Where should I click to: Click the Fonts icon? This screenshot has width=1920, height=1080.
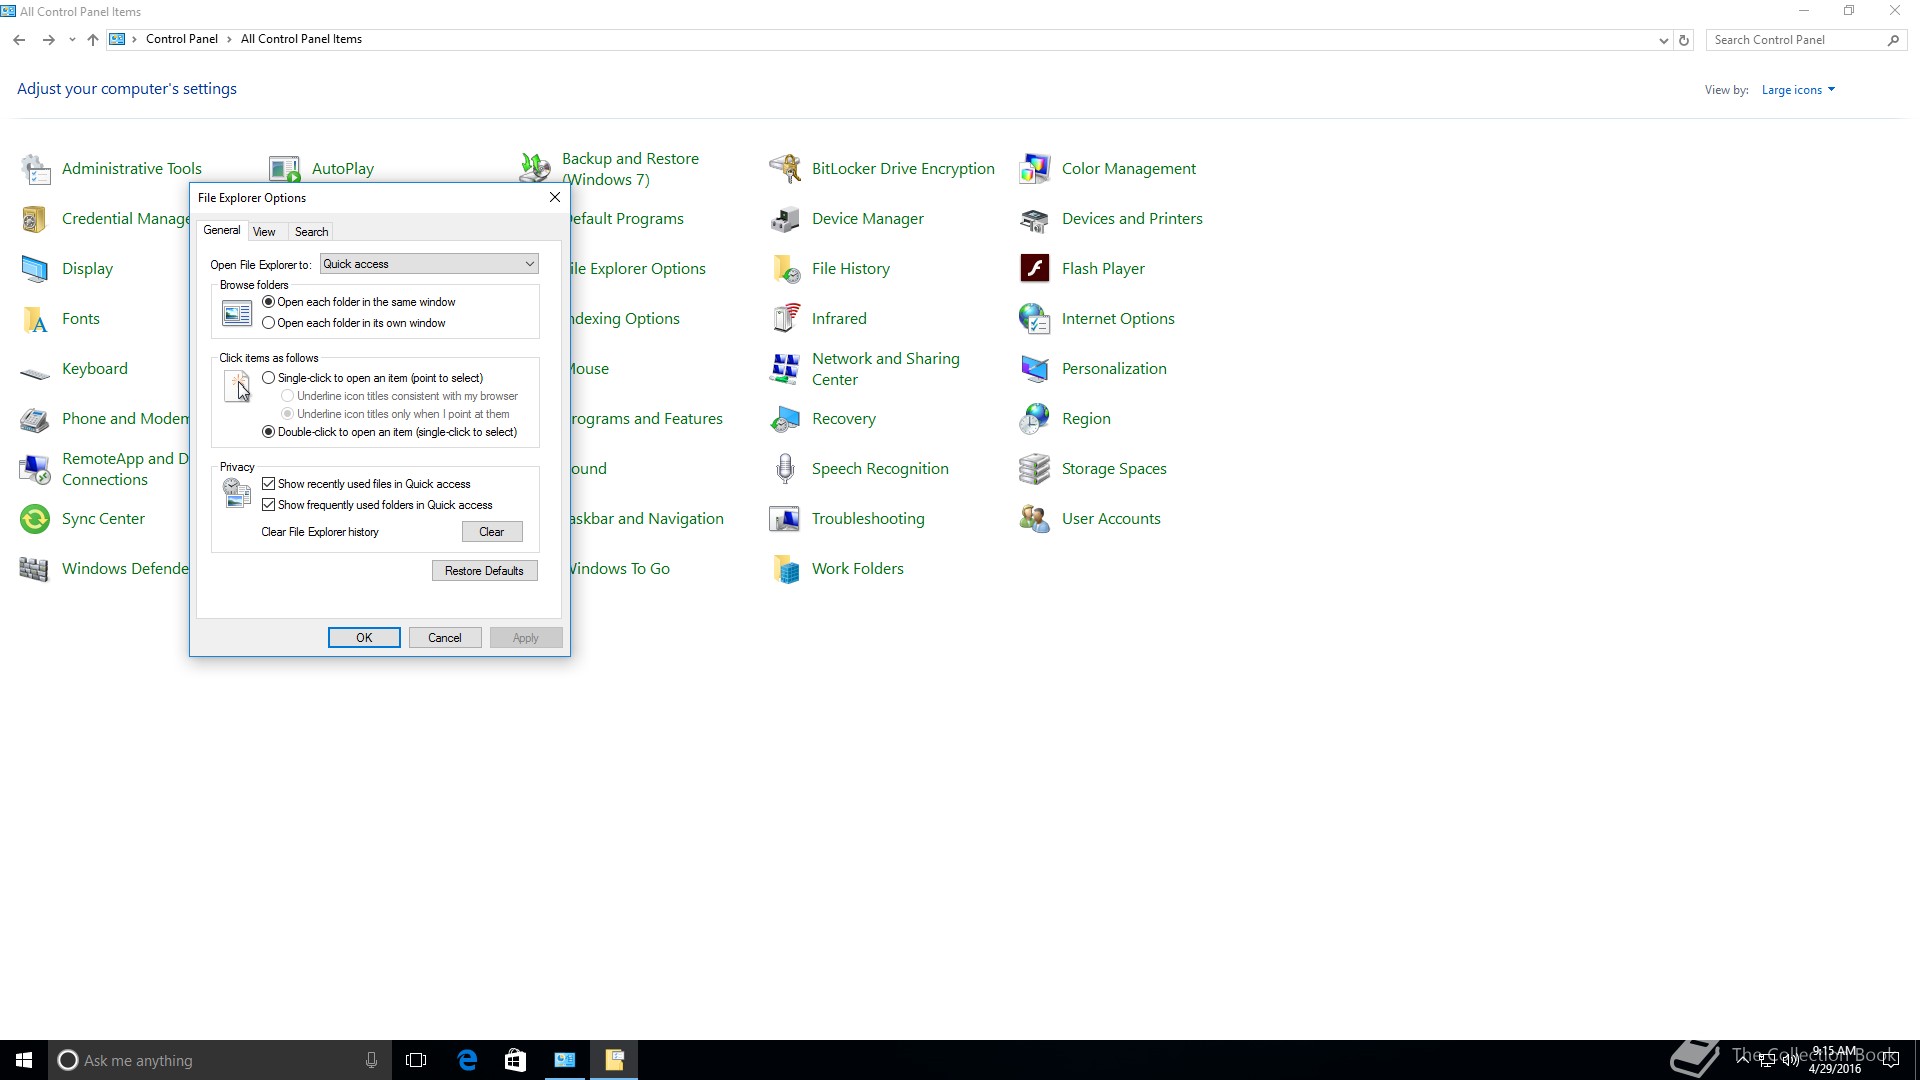[35, 319]
